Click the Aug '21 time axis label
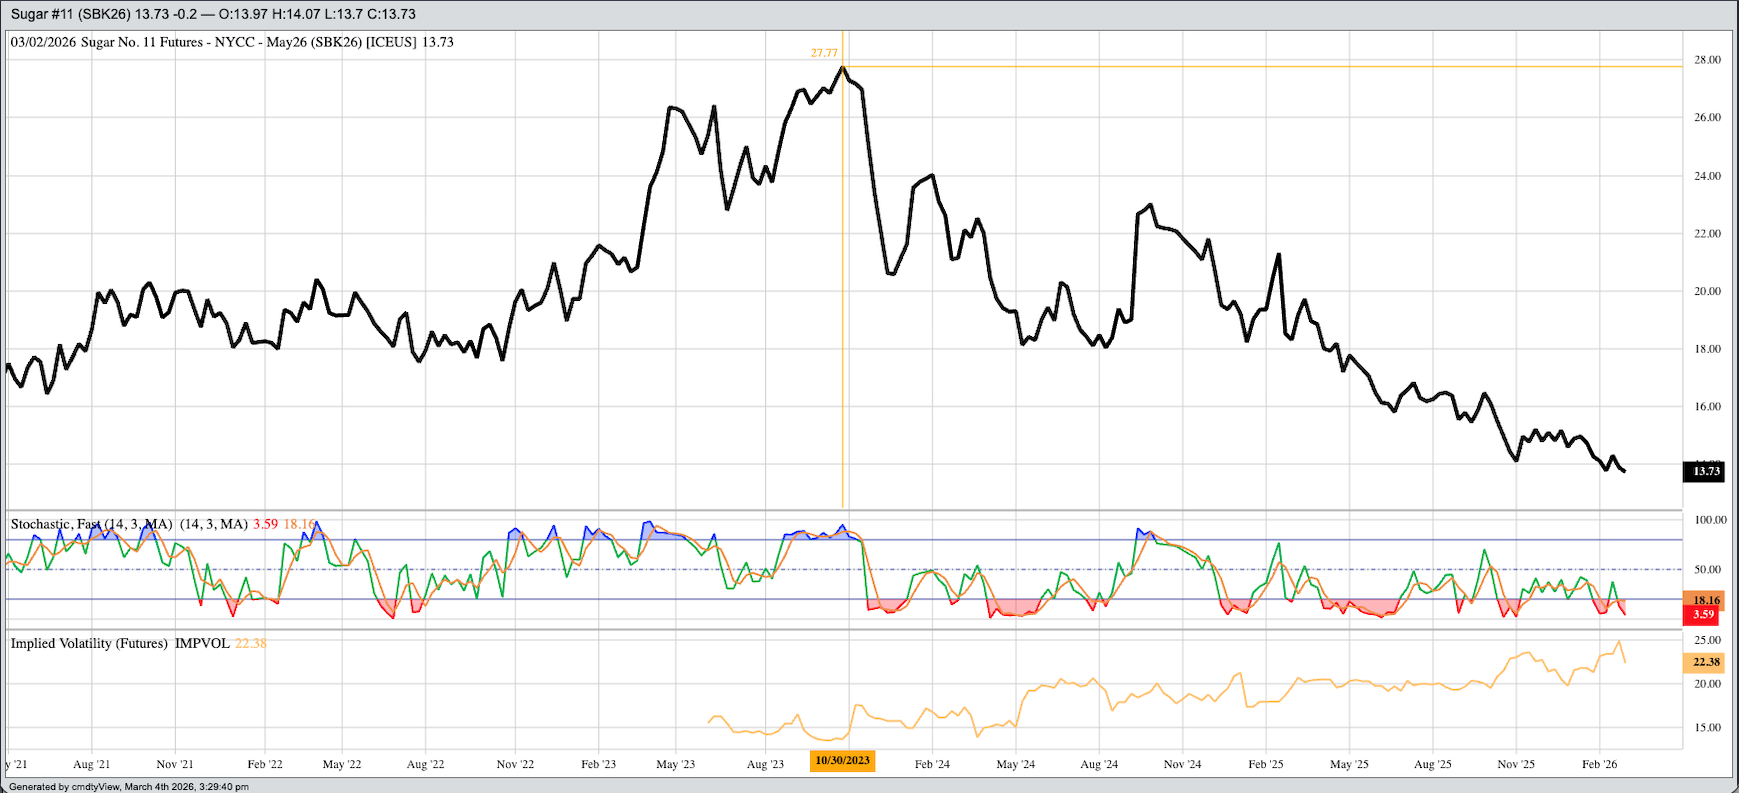 [91, 764]
